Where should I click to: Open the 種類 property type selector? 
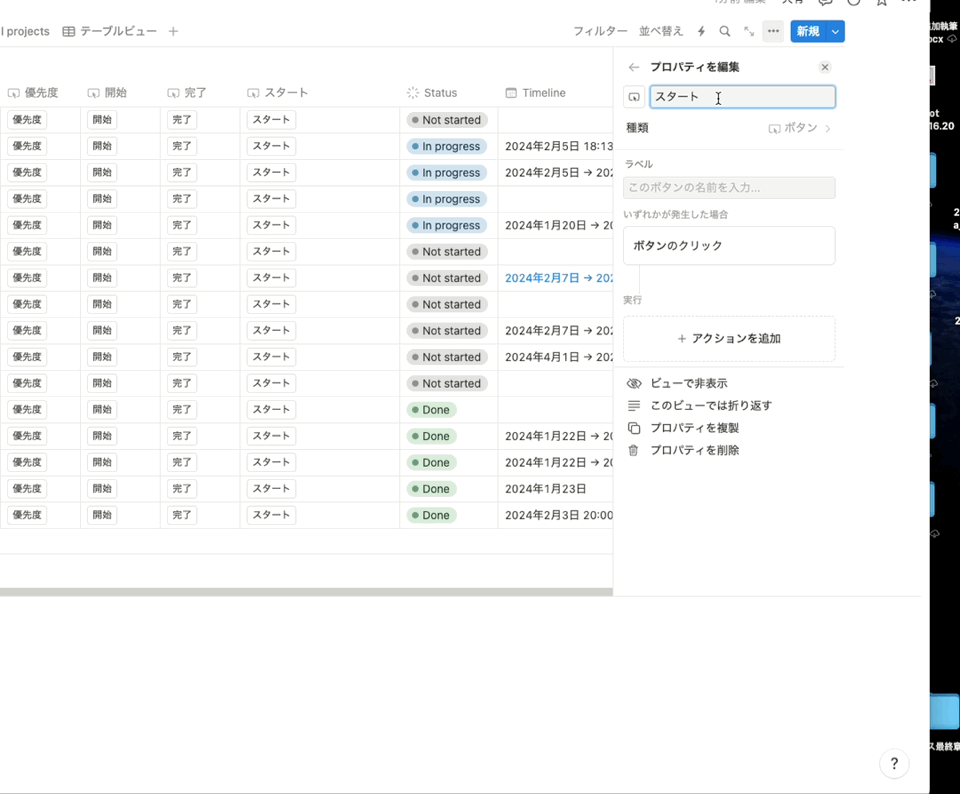pyautogui.click(x=799, y=128)
